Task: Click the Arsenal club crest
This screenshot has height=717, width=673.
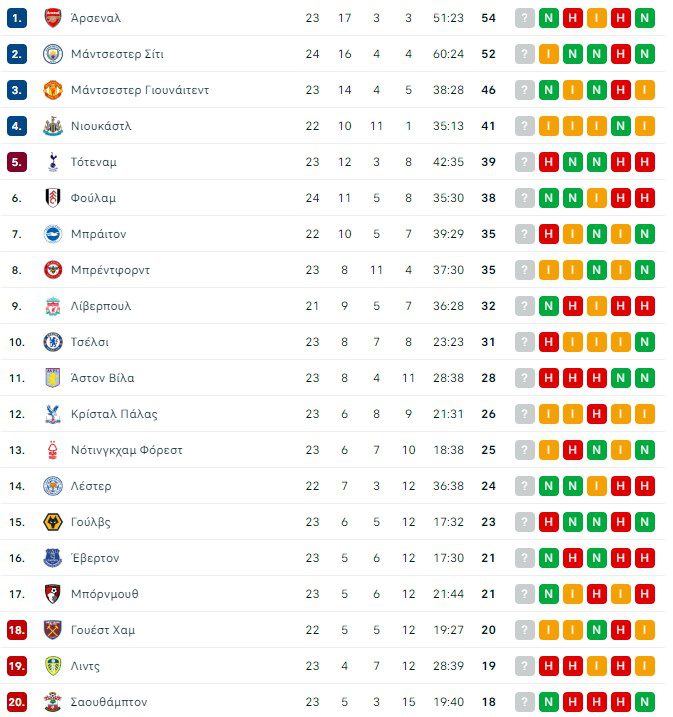Action: pos(53,18)
